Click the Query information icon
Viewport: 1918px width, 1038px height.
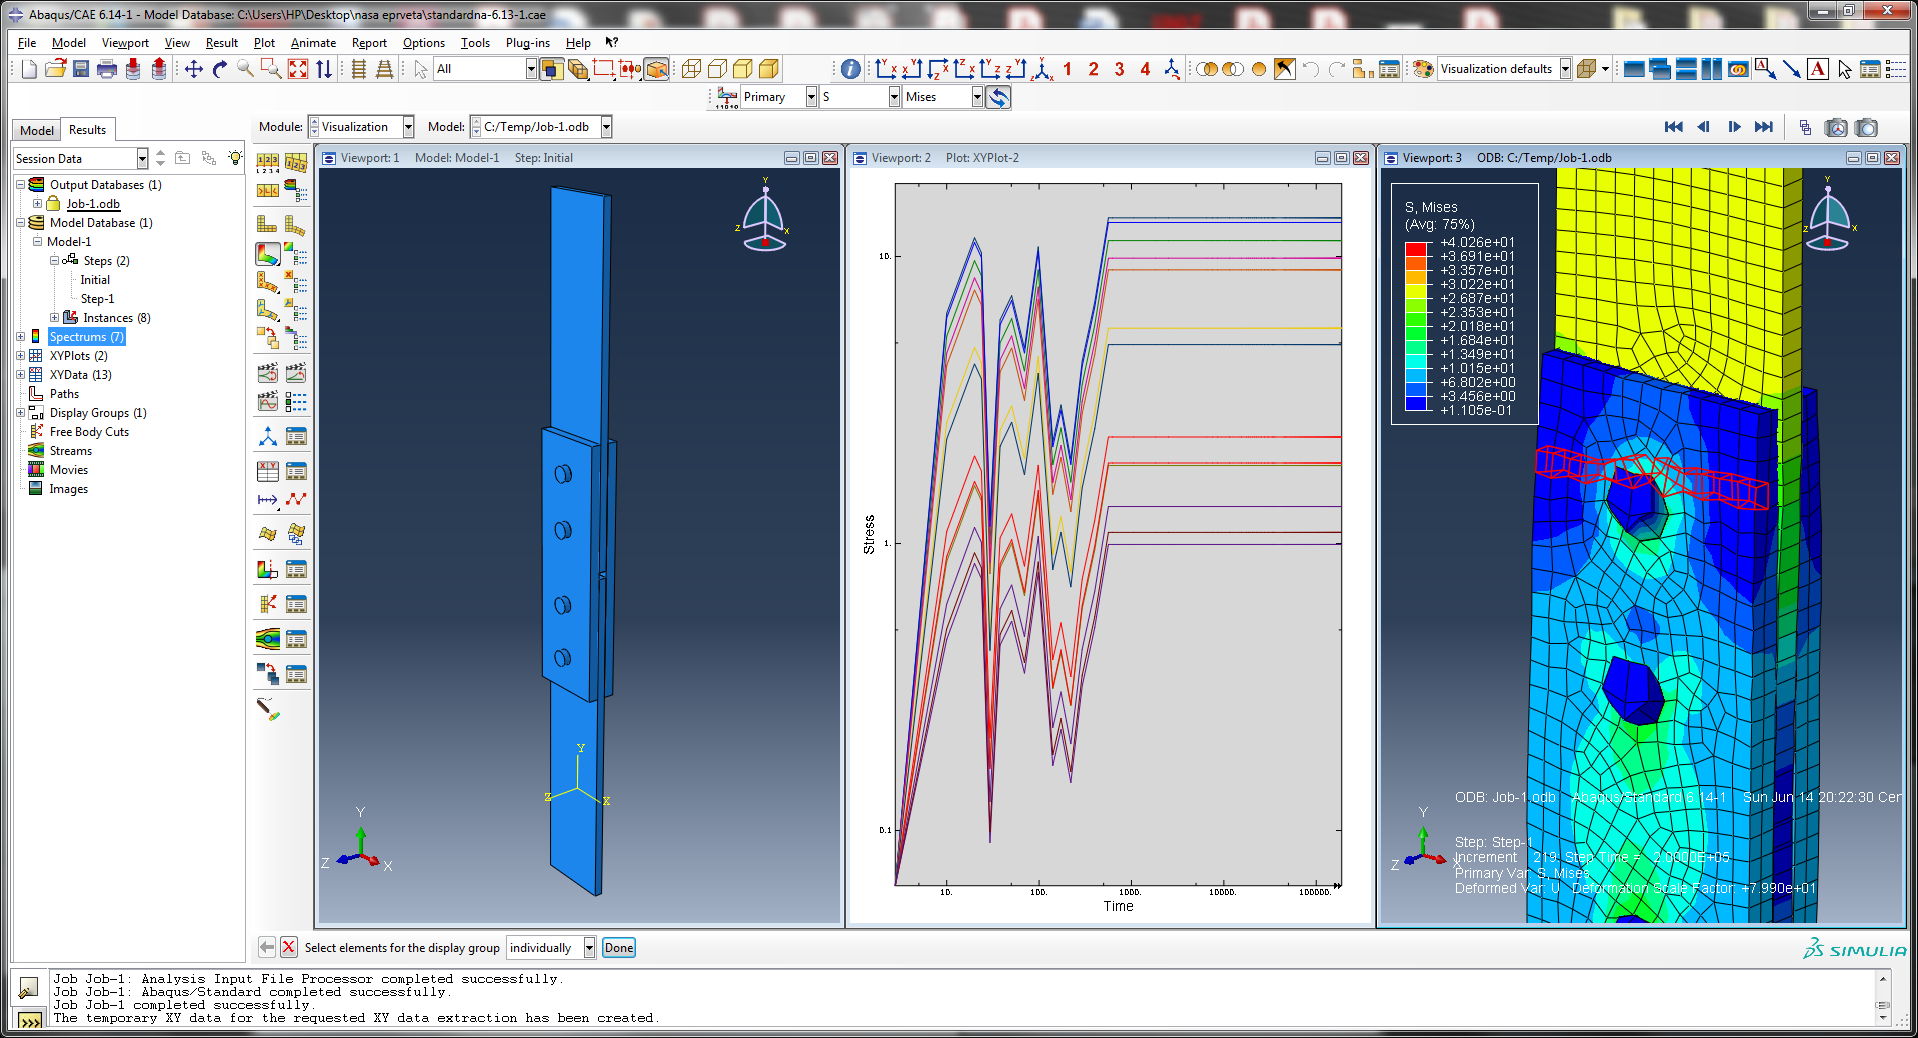point(850,69)
